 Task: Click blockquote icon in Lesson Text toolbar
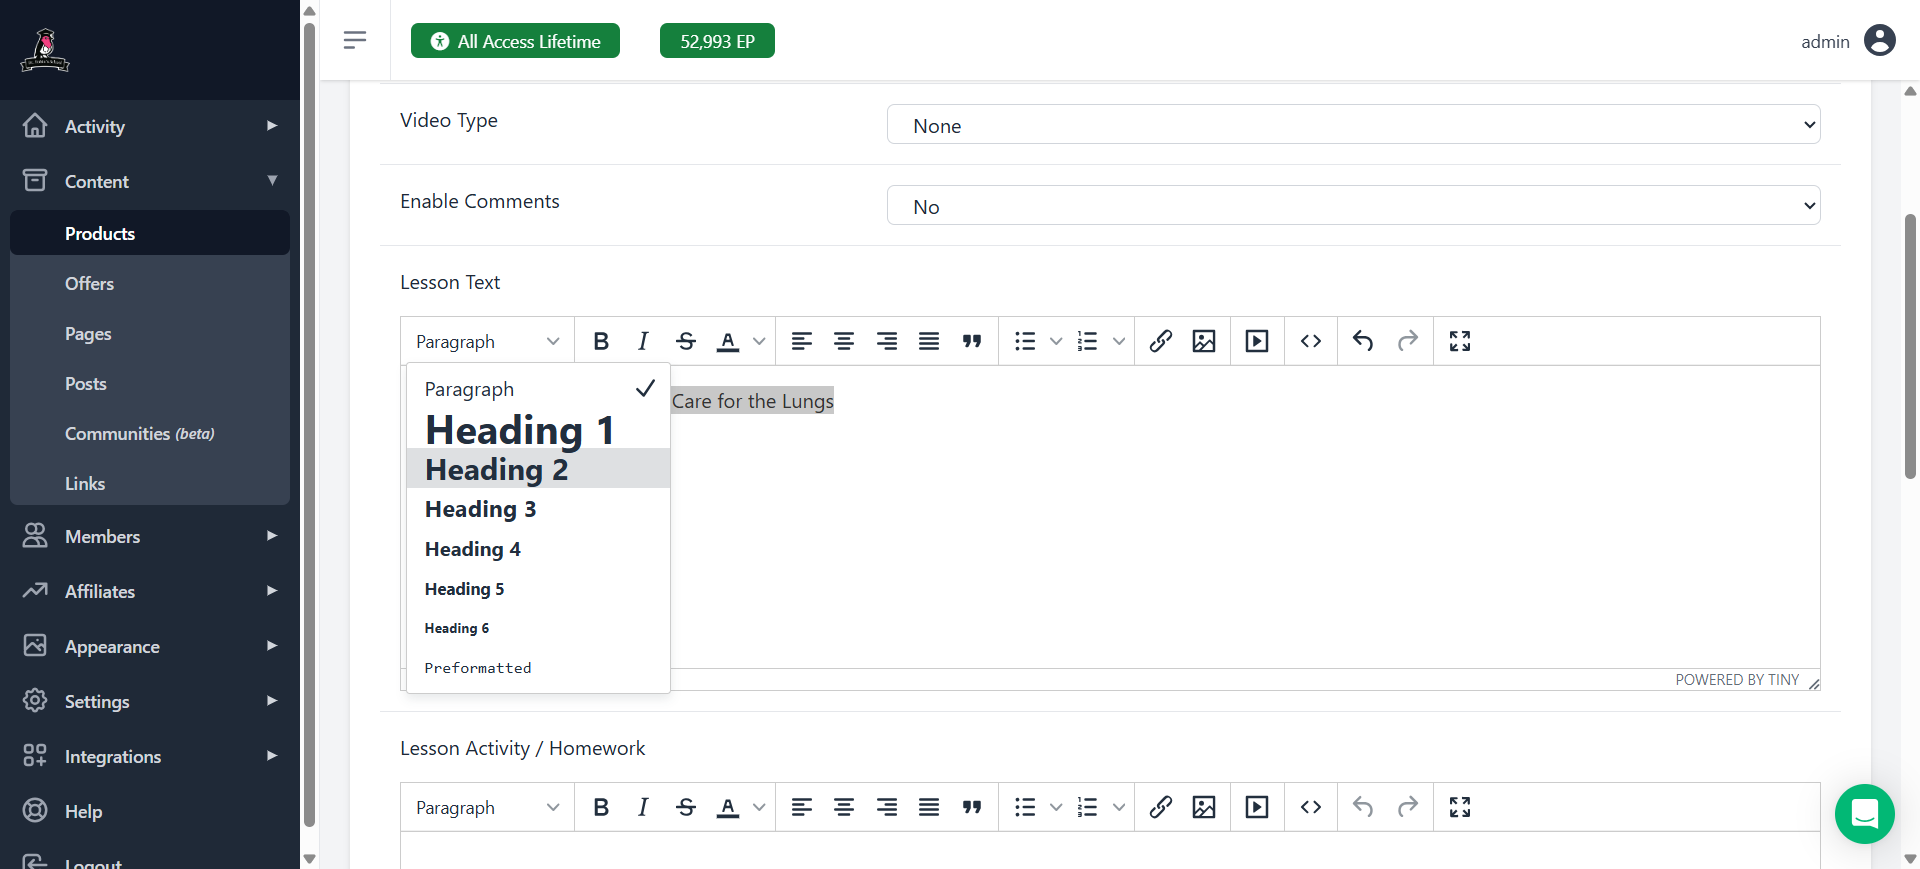(x=972, y=342)
